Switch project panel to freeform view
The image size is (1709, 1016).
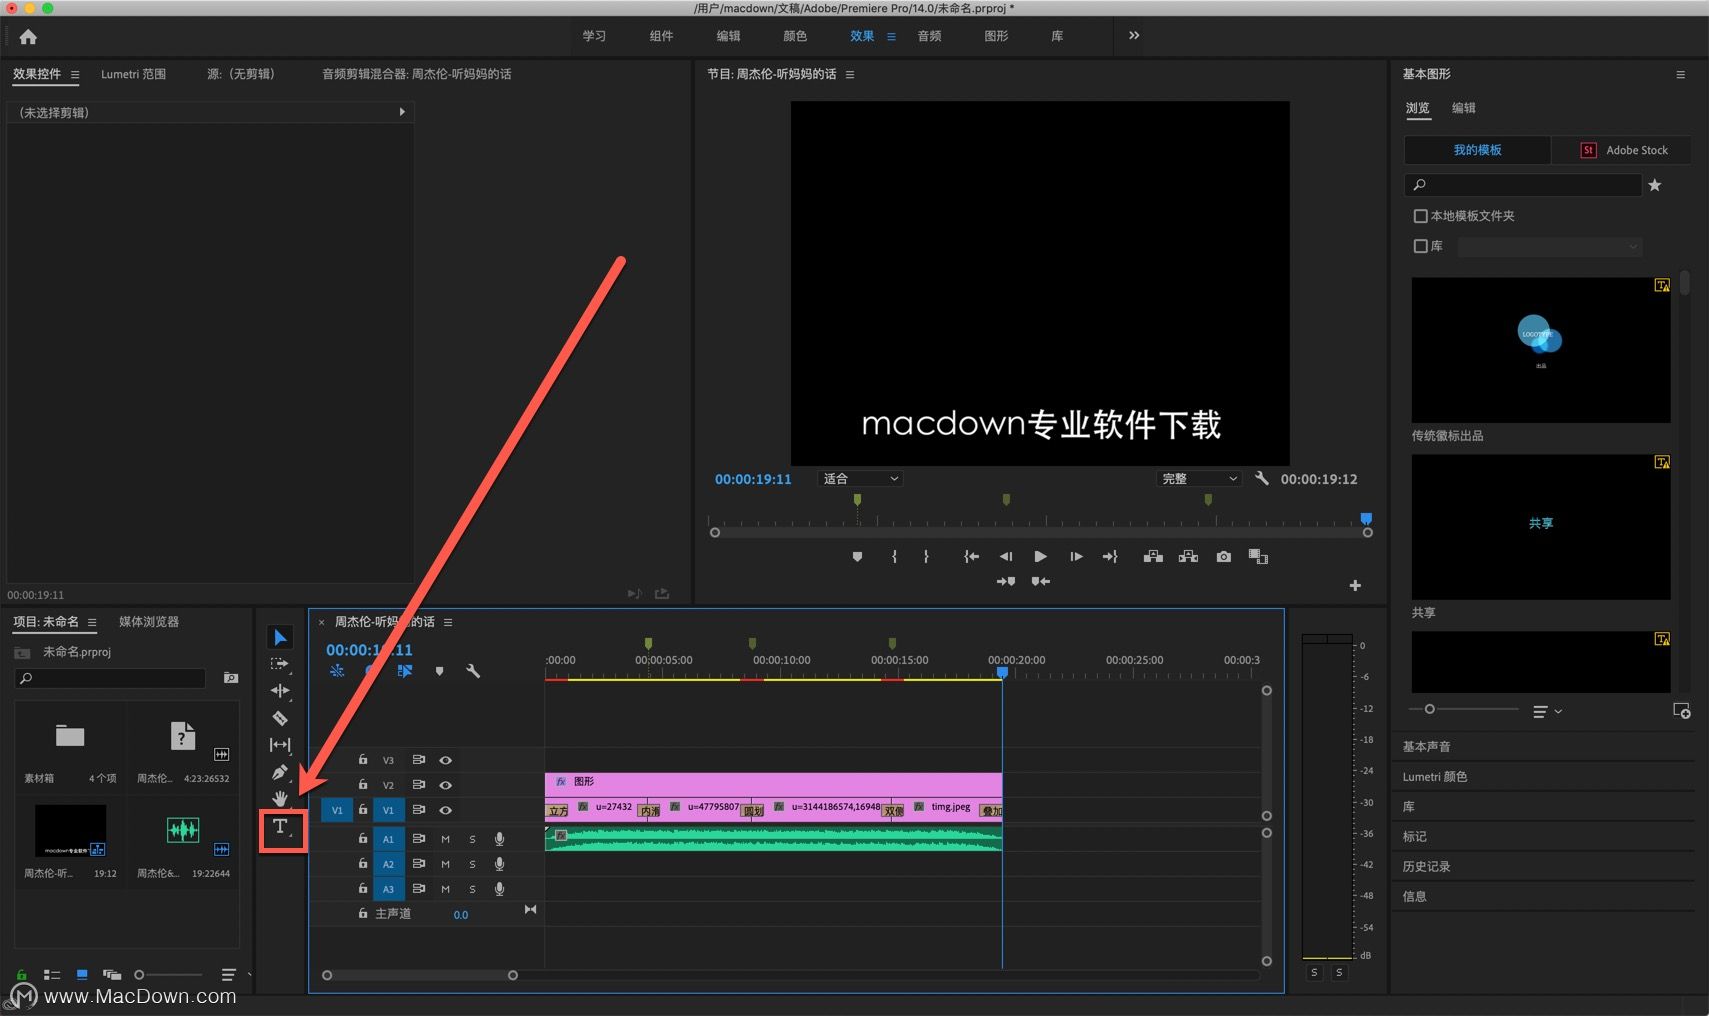point(112,974)
